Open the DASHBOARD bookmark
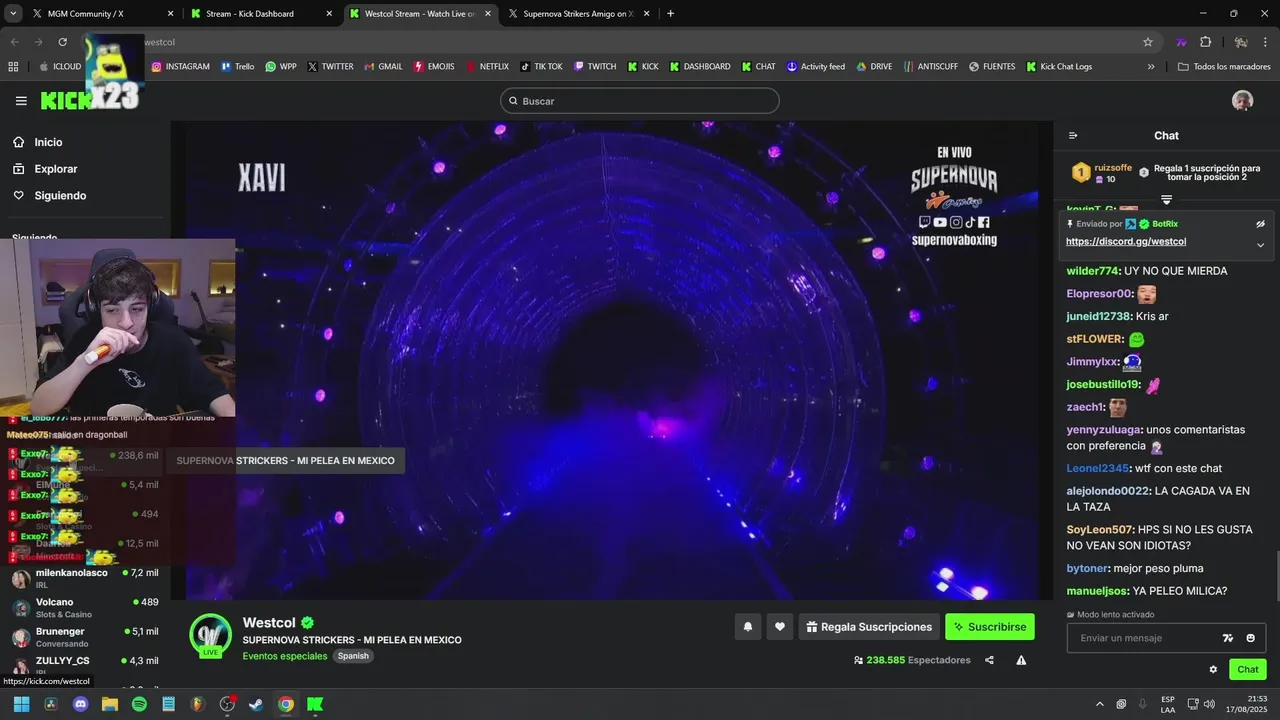This screenshot has height=720, width=1280. point(700,67)
